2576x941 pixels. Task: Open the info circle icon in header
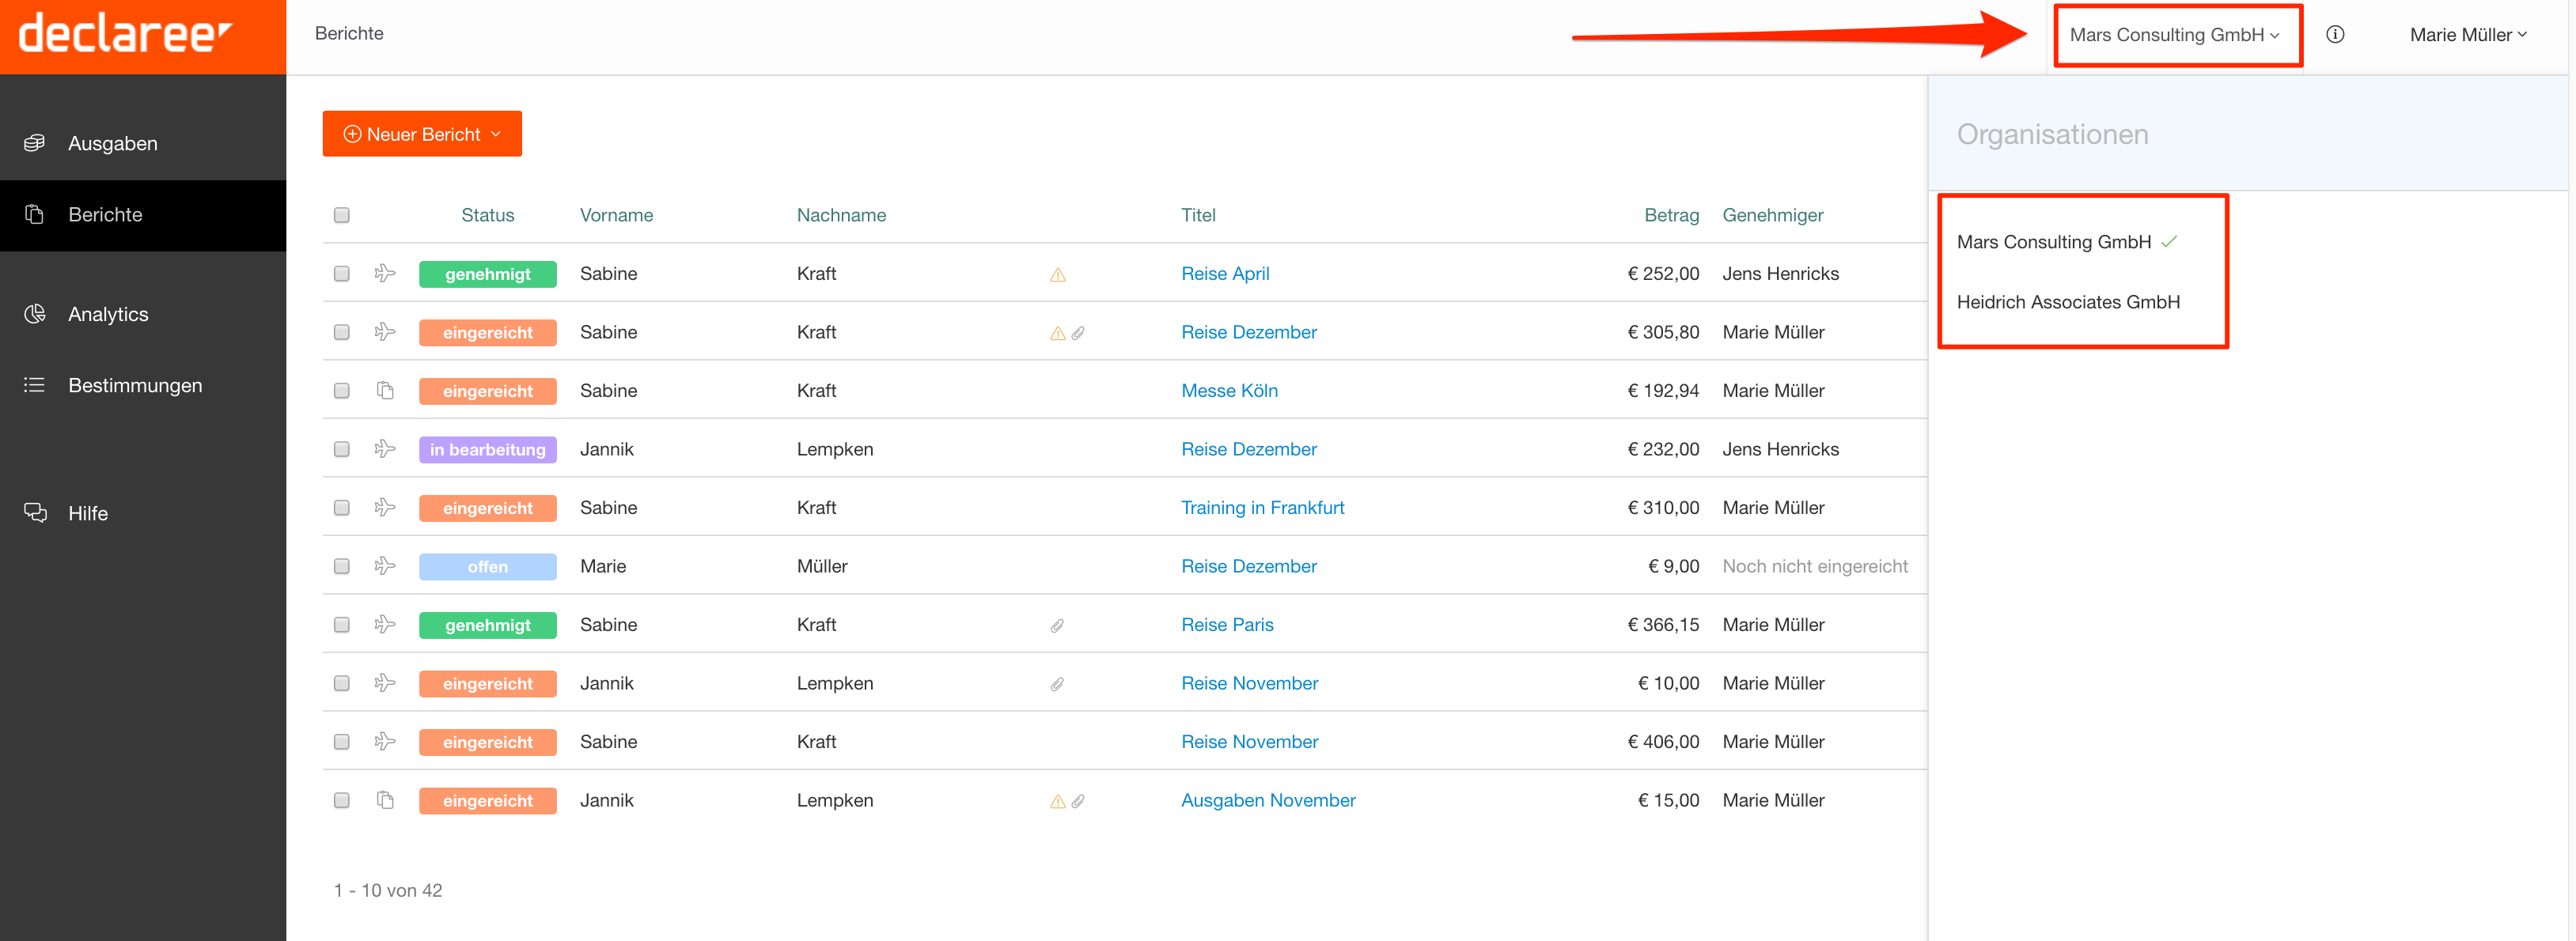coord(2335,35)
